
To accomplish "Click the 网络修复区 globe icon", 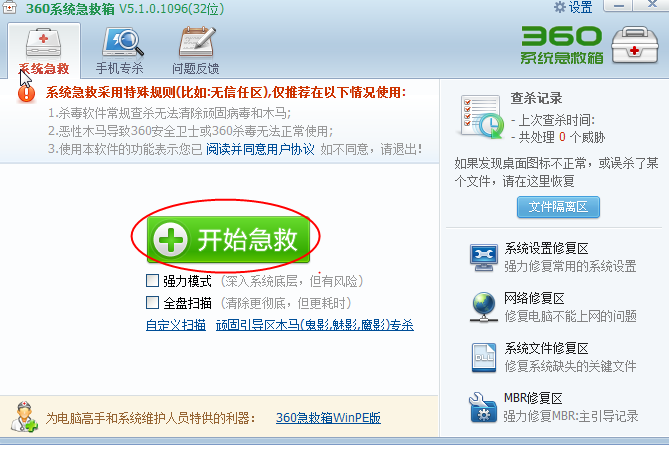I will click(483, 307).
